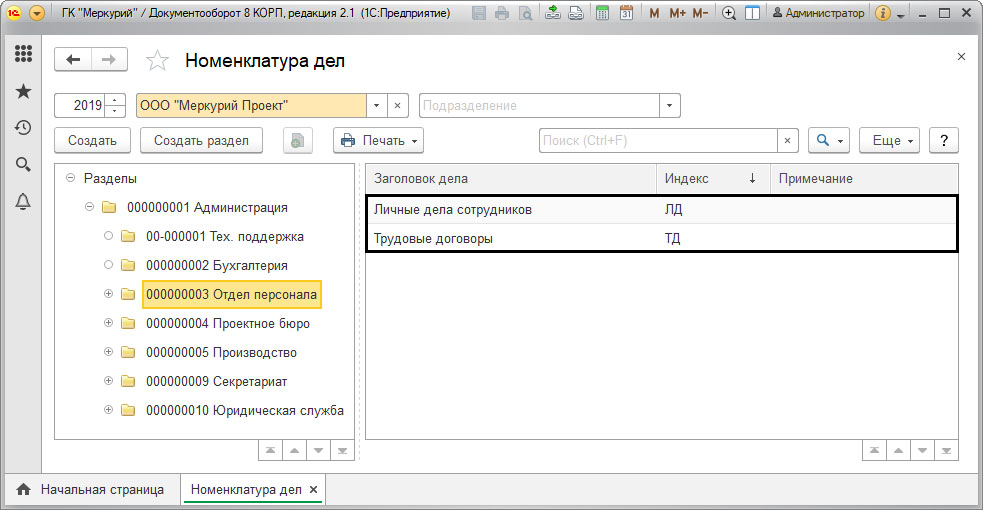The width and height of the screenshot is (983, 510).
Task: Expand the Юридическая служба tree node
Action: [x=109, y=410]
